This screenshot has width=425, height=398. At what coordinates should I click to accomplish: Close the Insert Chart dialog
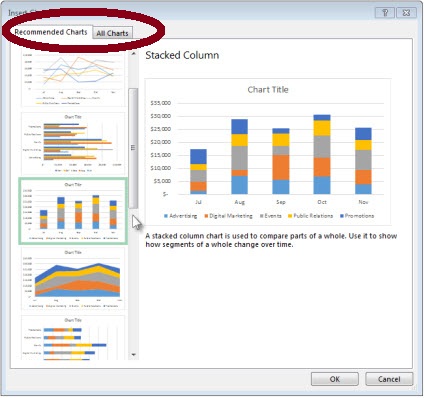[406, 13]
